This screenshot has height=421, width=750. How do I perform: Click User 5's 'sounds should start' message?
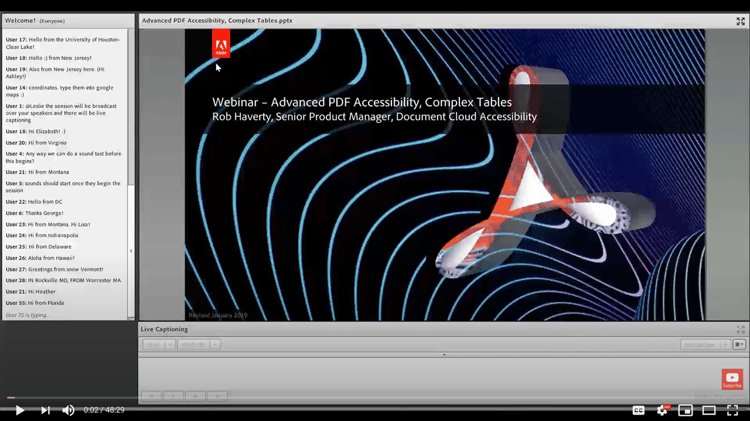point(63,187)
